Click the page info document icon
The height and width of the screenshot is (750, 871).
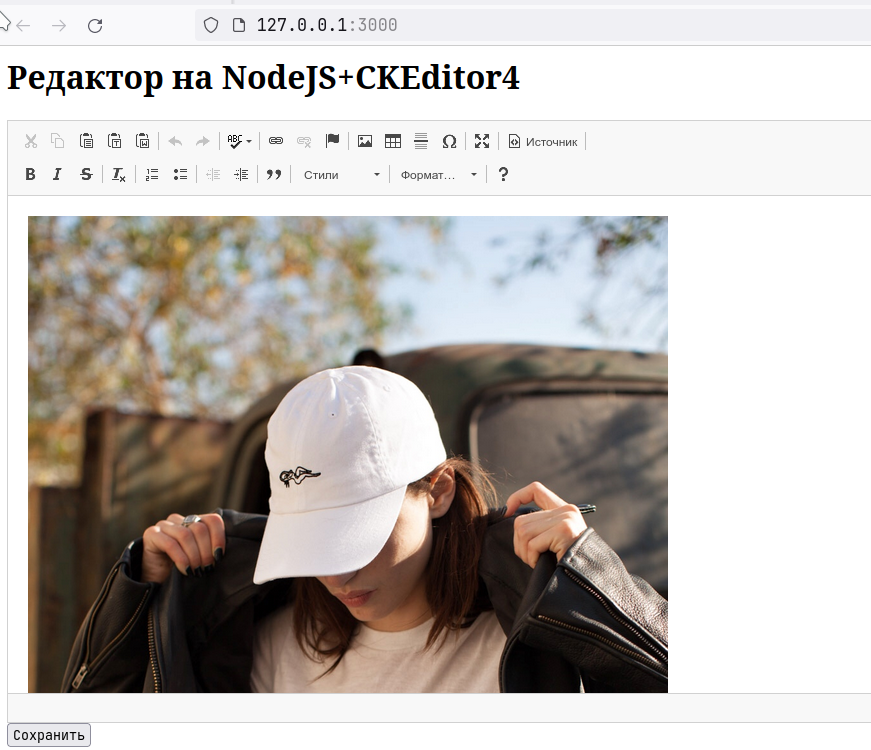pos(239,25)
